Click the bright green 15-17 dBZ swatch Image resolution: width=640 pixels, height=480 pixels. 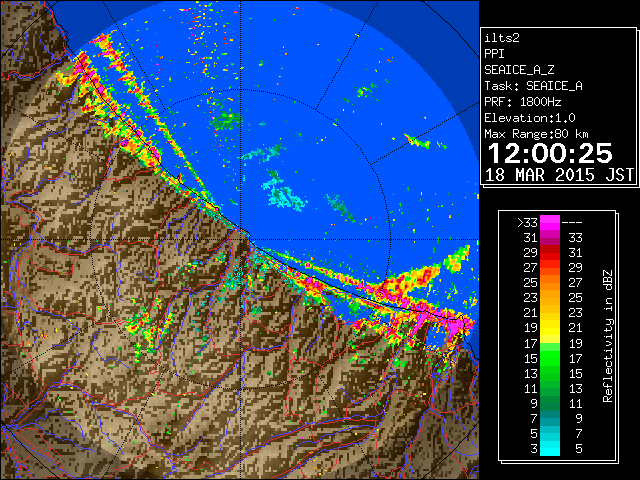(x=550, y=358)
